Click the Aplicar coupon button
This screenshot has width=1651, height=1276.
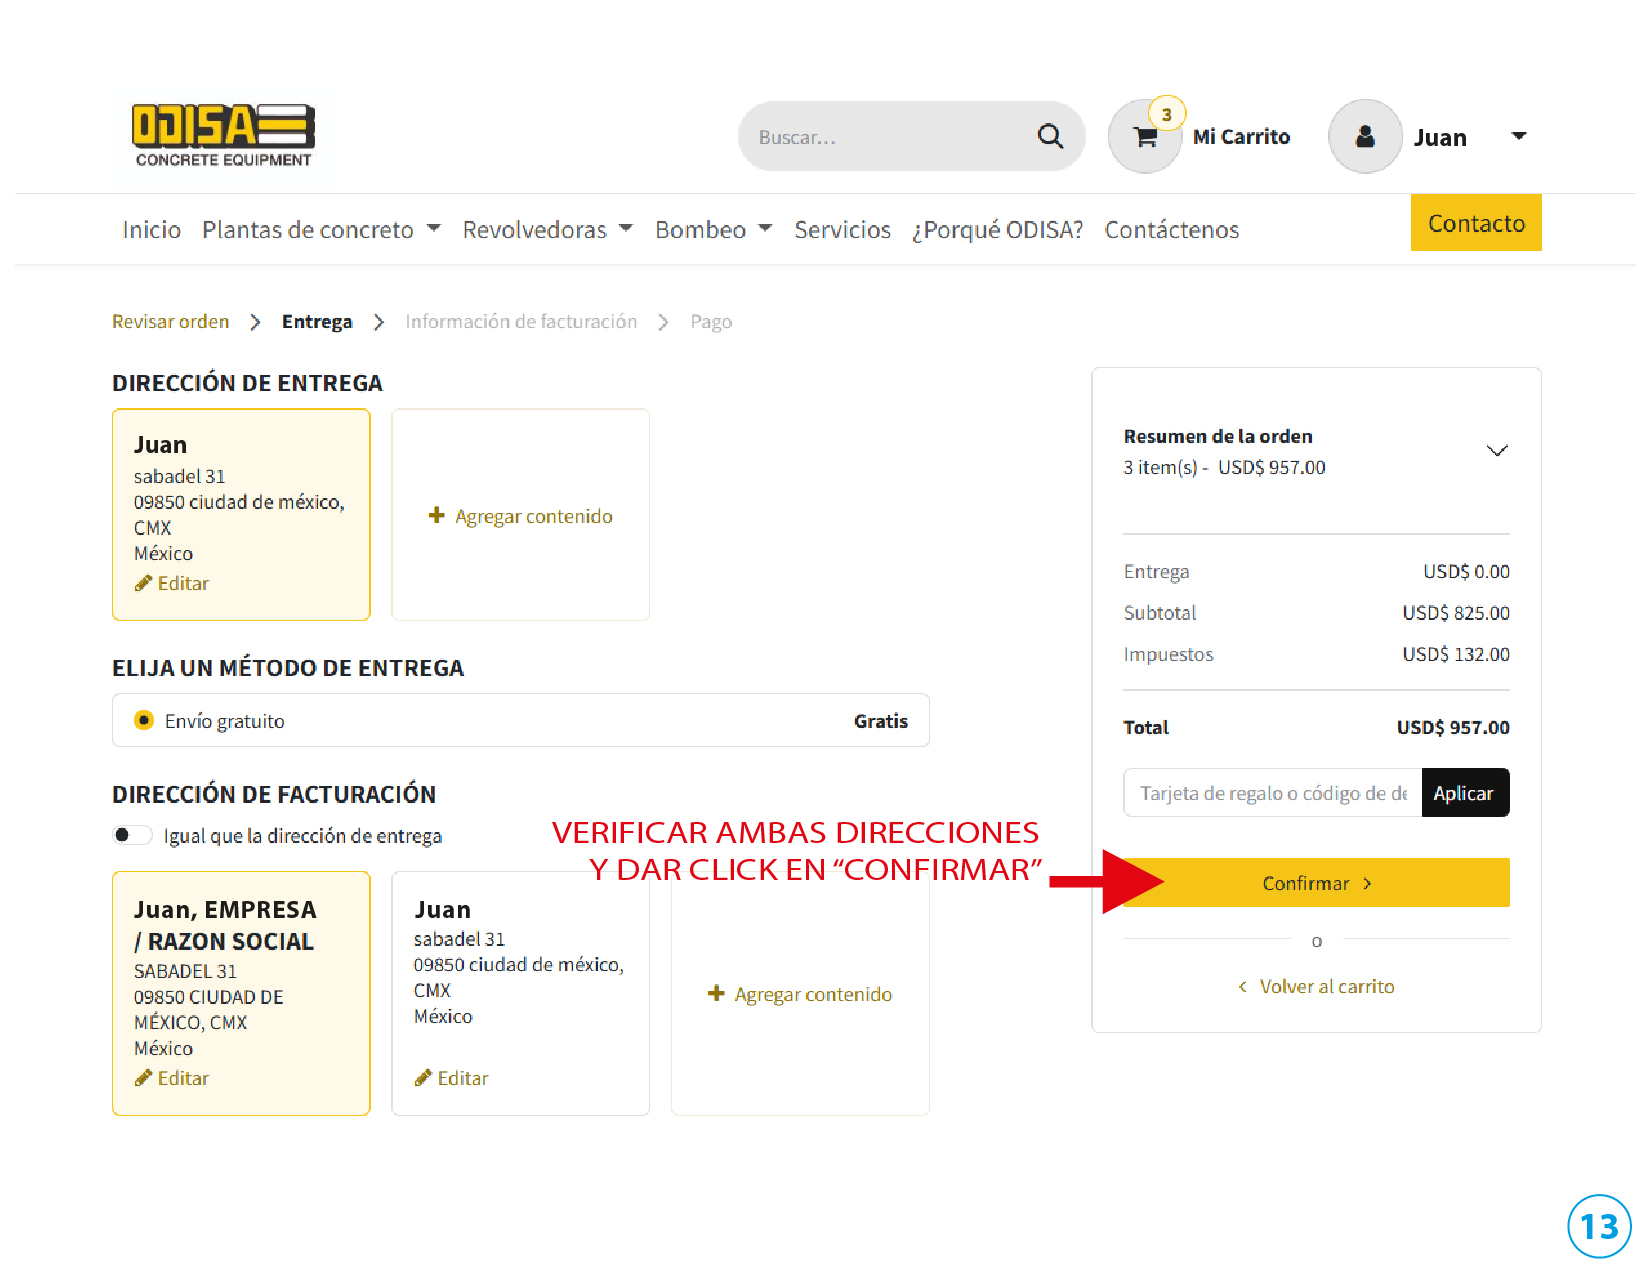click(1465, 793)
